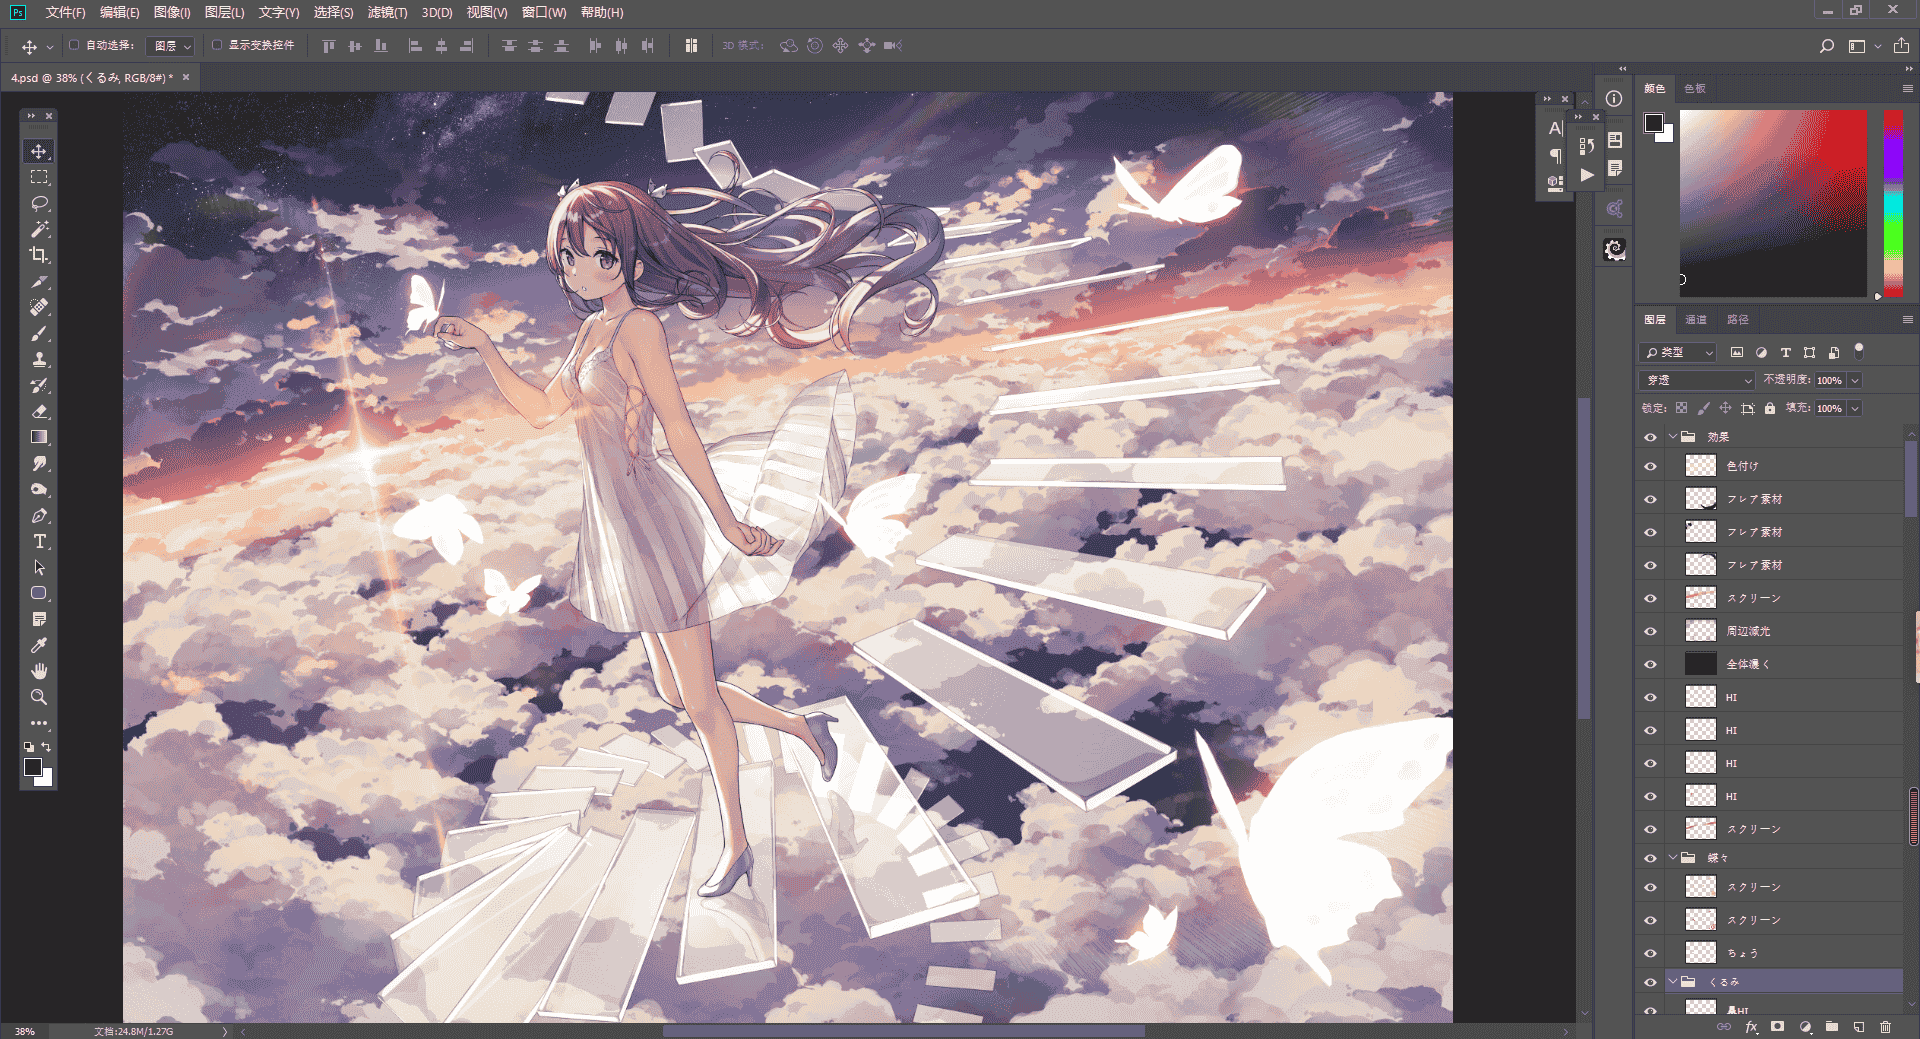Open the layer filter 类型 dropdown
The width and height of the screenshot is (1920, 1039).
point(1677,352)
